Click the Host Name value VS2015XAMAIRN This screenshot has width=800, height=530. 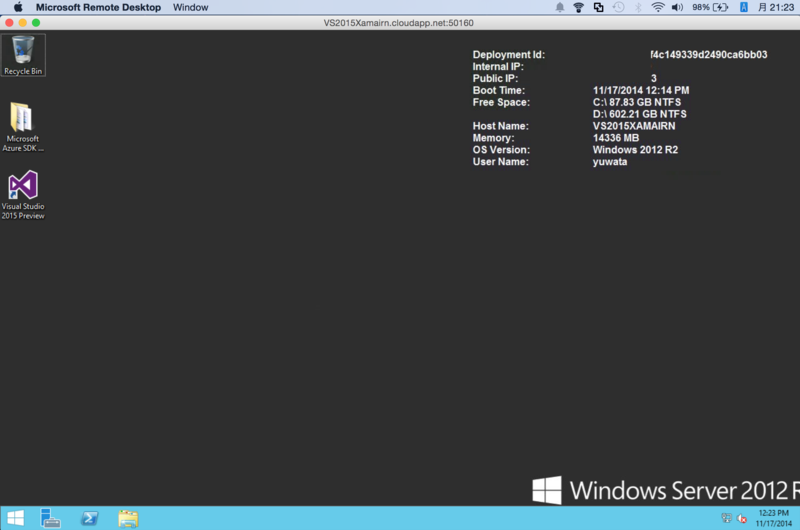[x=634, y=126]
